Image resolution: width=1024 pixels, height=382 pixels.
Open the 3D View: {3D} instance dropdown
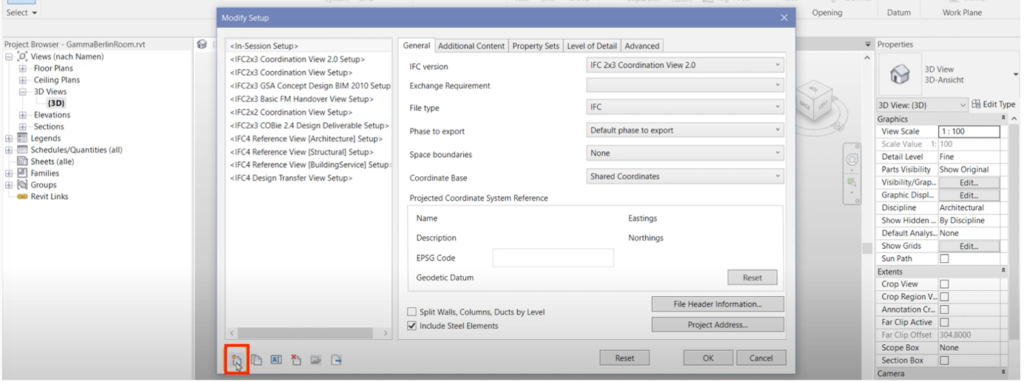(x=922, y=104)
